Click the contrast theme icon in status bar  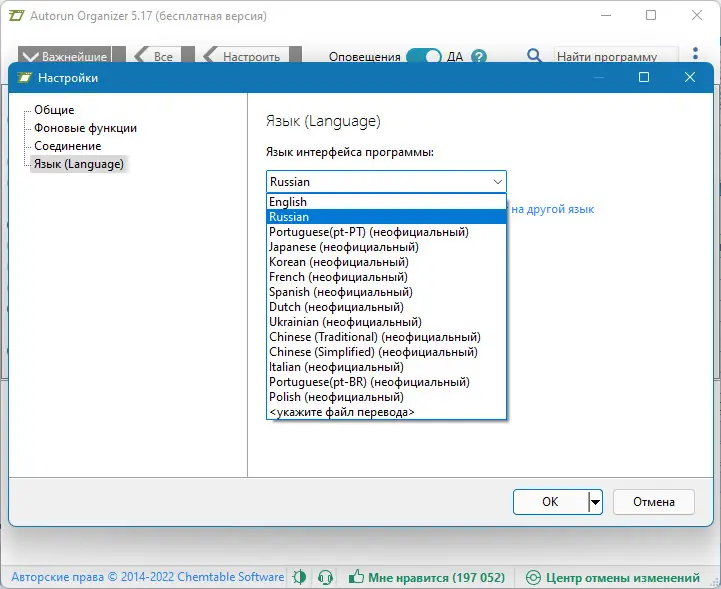coord(299,577)
